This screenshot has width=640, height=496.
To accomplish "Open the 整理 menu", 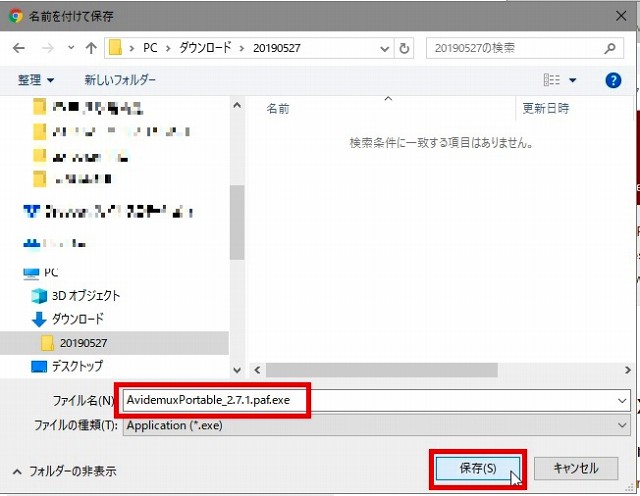I will coord(36,80).
